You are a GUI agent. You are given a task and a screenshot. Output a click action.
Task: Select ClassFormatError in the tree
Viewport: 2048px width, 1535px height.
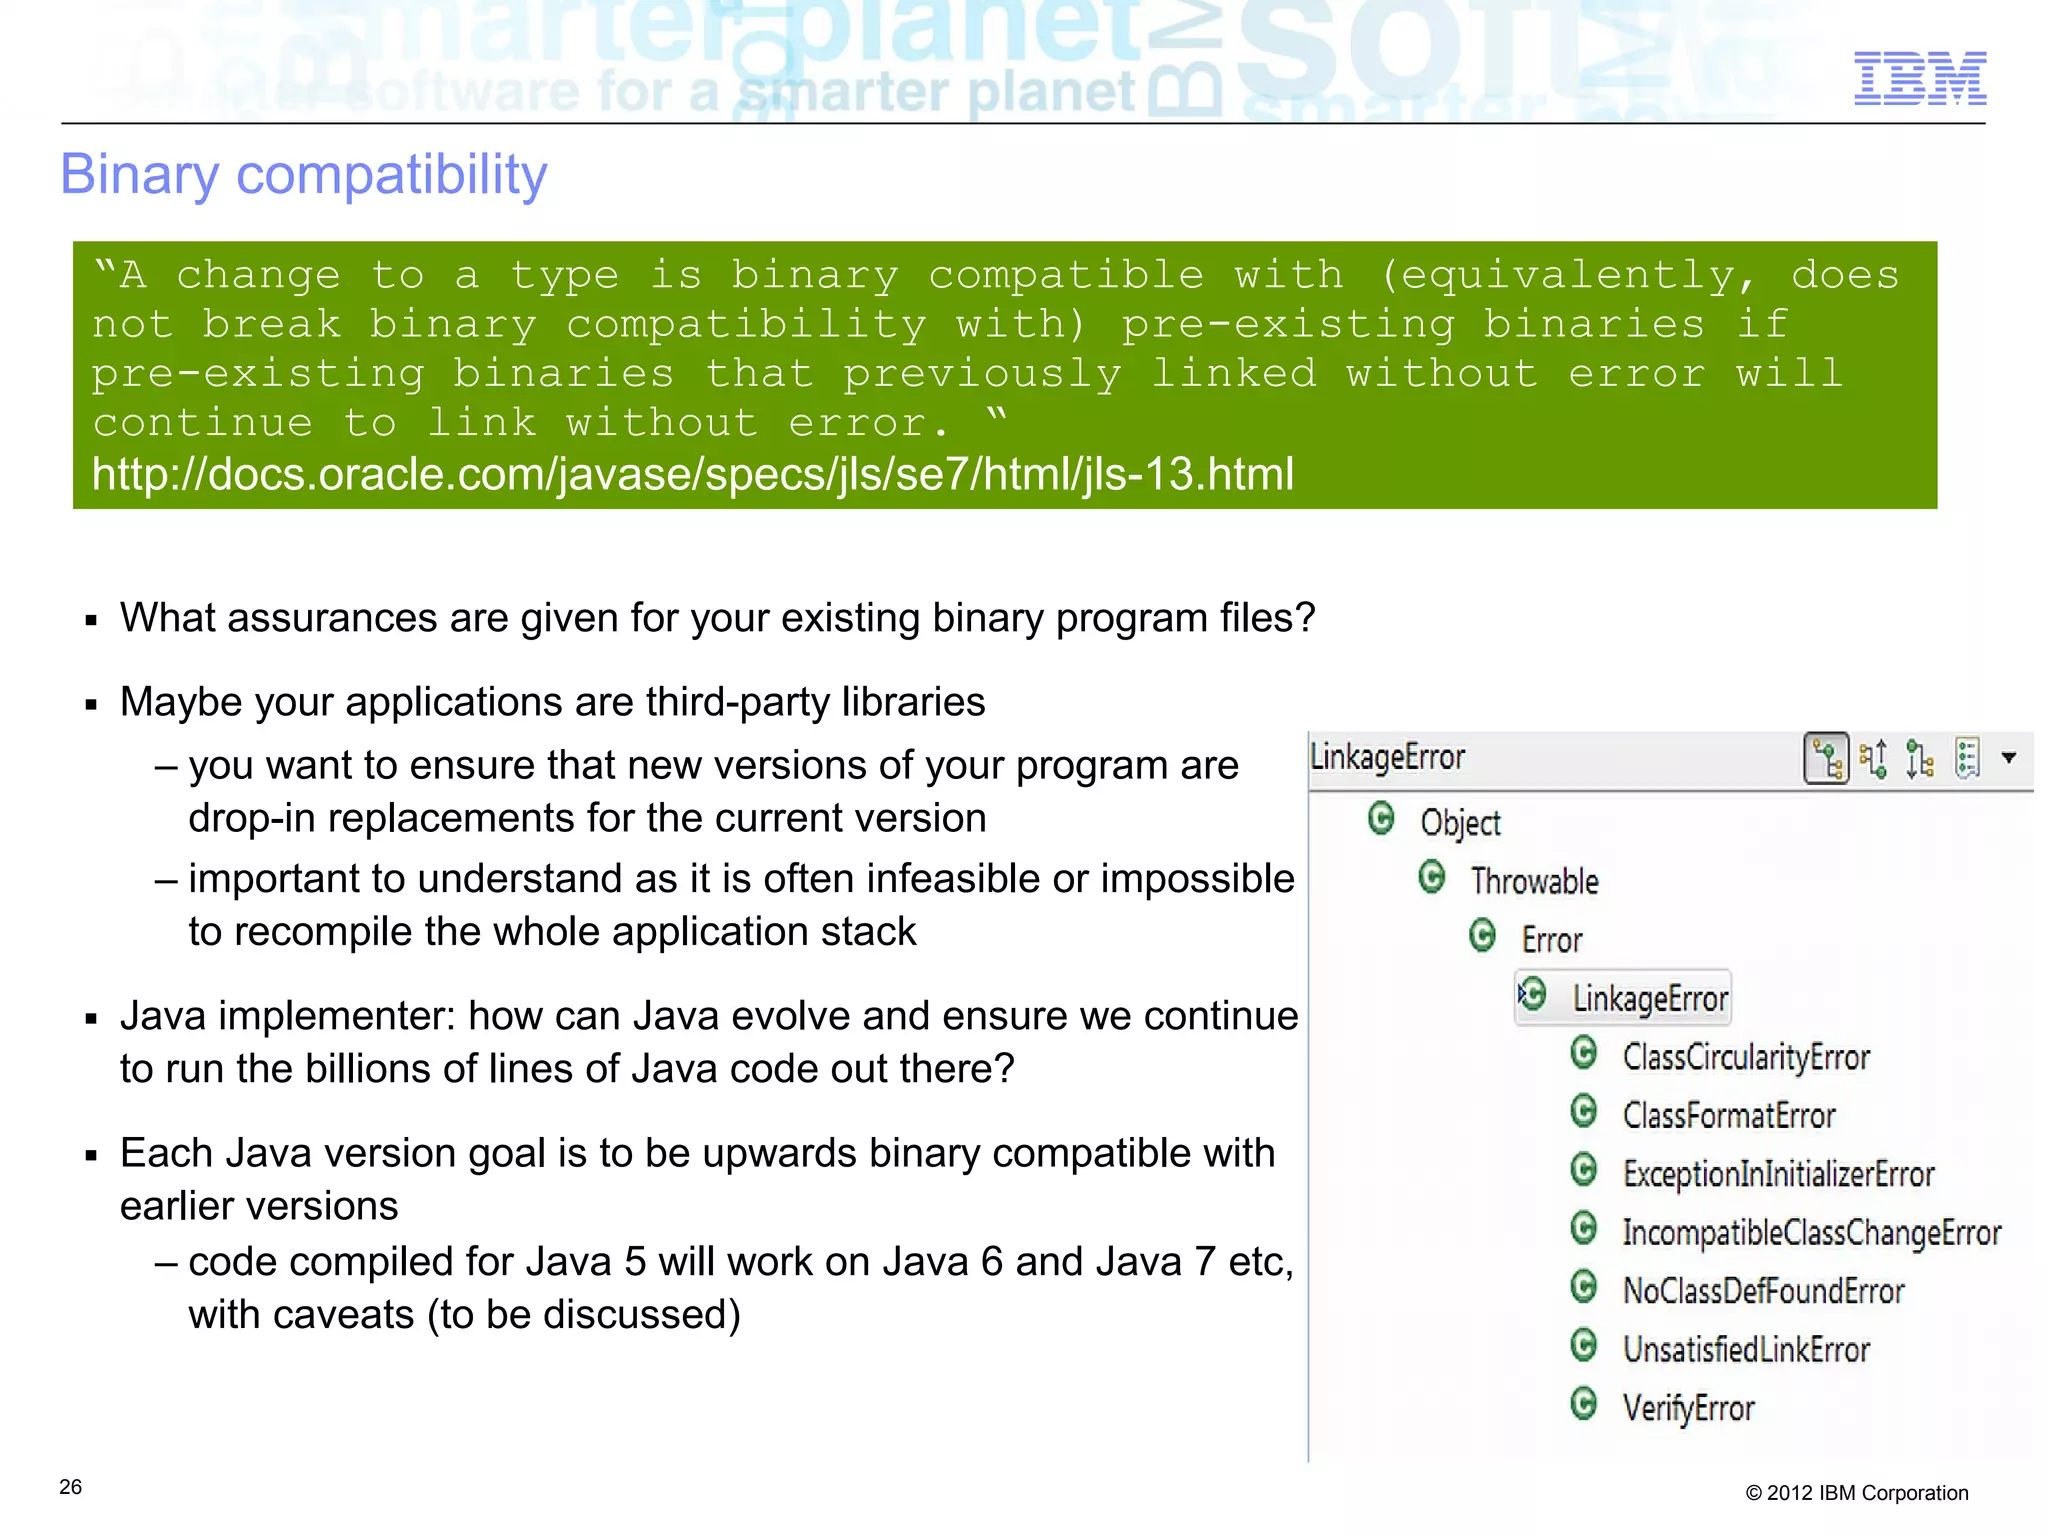pos(1729,1115)
